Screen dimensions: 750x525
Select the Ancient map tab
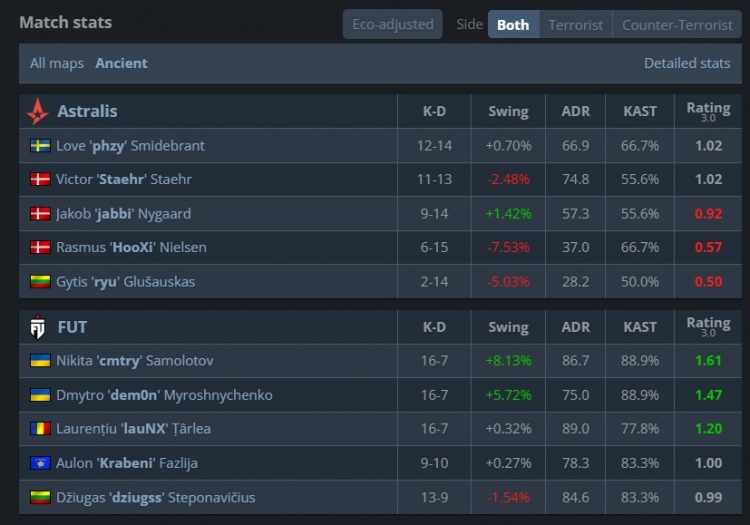121,63
